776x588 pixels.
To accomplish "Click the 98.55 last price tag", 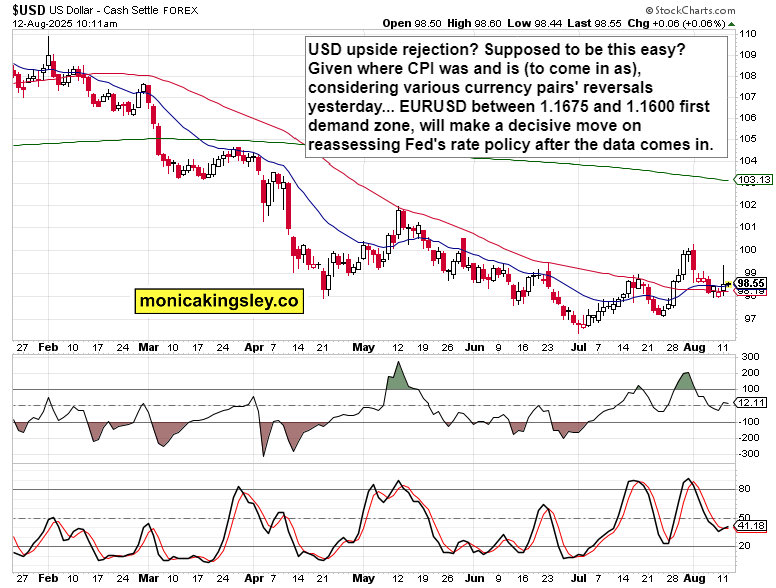I will tap(750, 283).
